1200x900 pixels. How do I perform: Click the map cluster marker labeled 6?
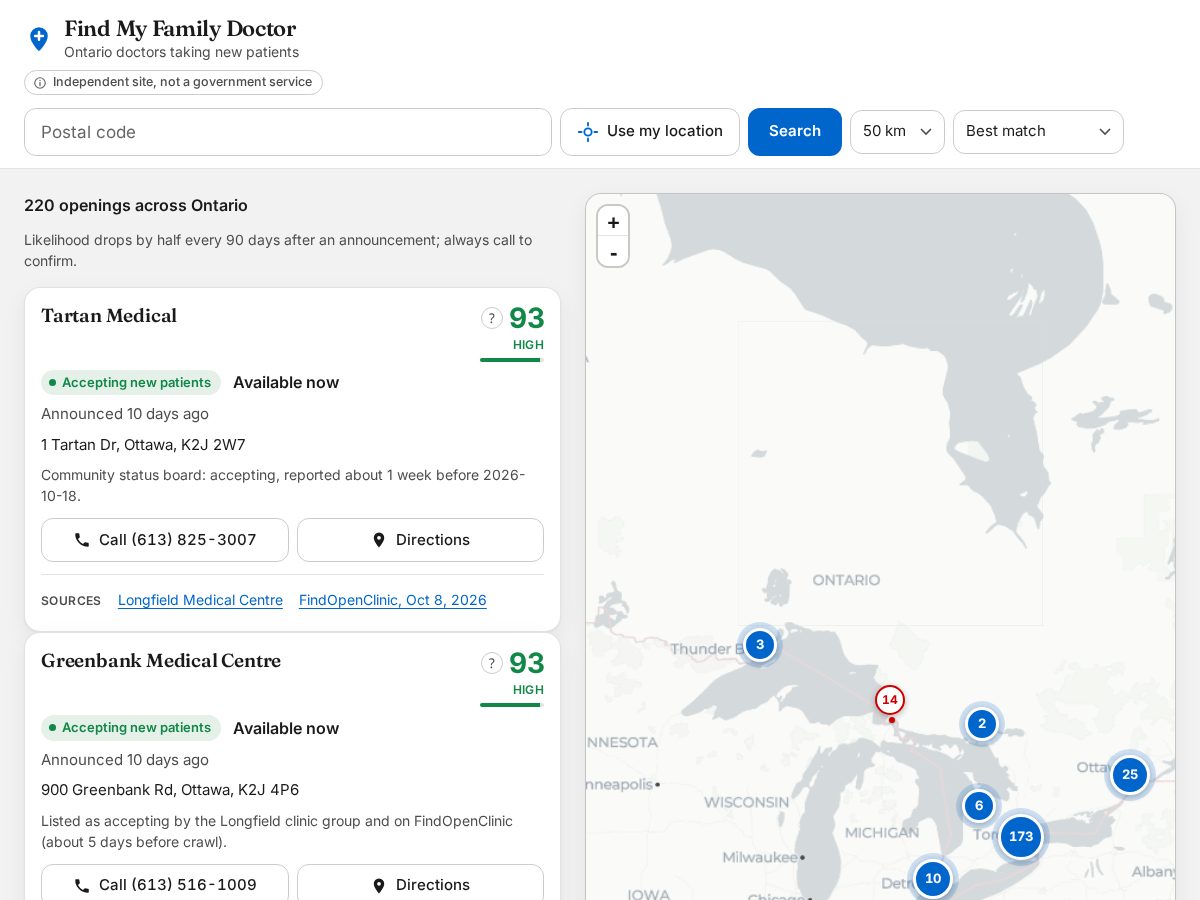click(x=979, y=806)
